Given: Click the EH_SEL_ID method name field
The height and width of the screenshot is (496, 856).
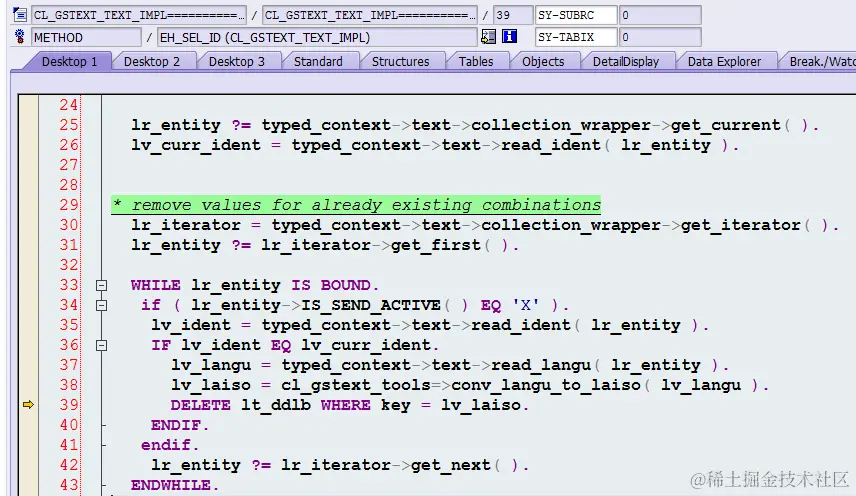Looking at the screenshot, I should 317,37.
